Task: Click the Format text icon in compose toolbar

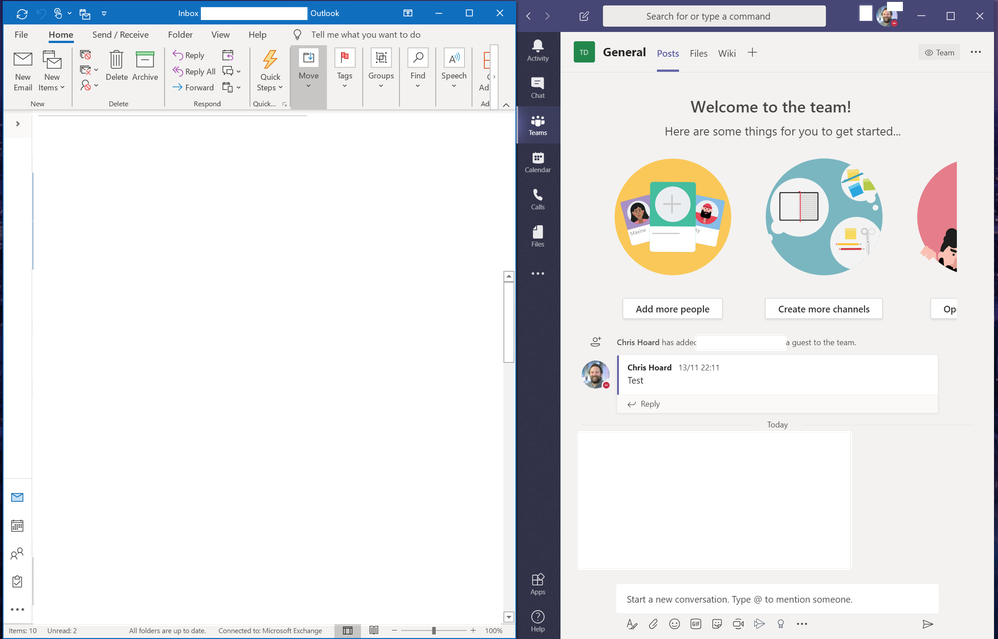Action: (x=631, y=624)
